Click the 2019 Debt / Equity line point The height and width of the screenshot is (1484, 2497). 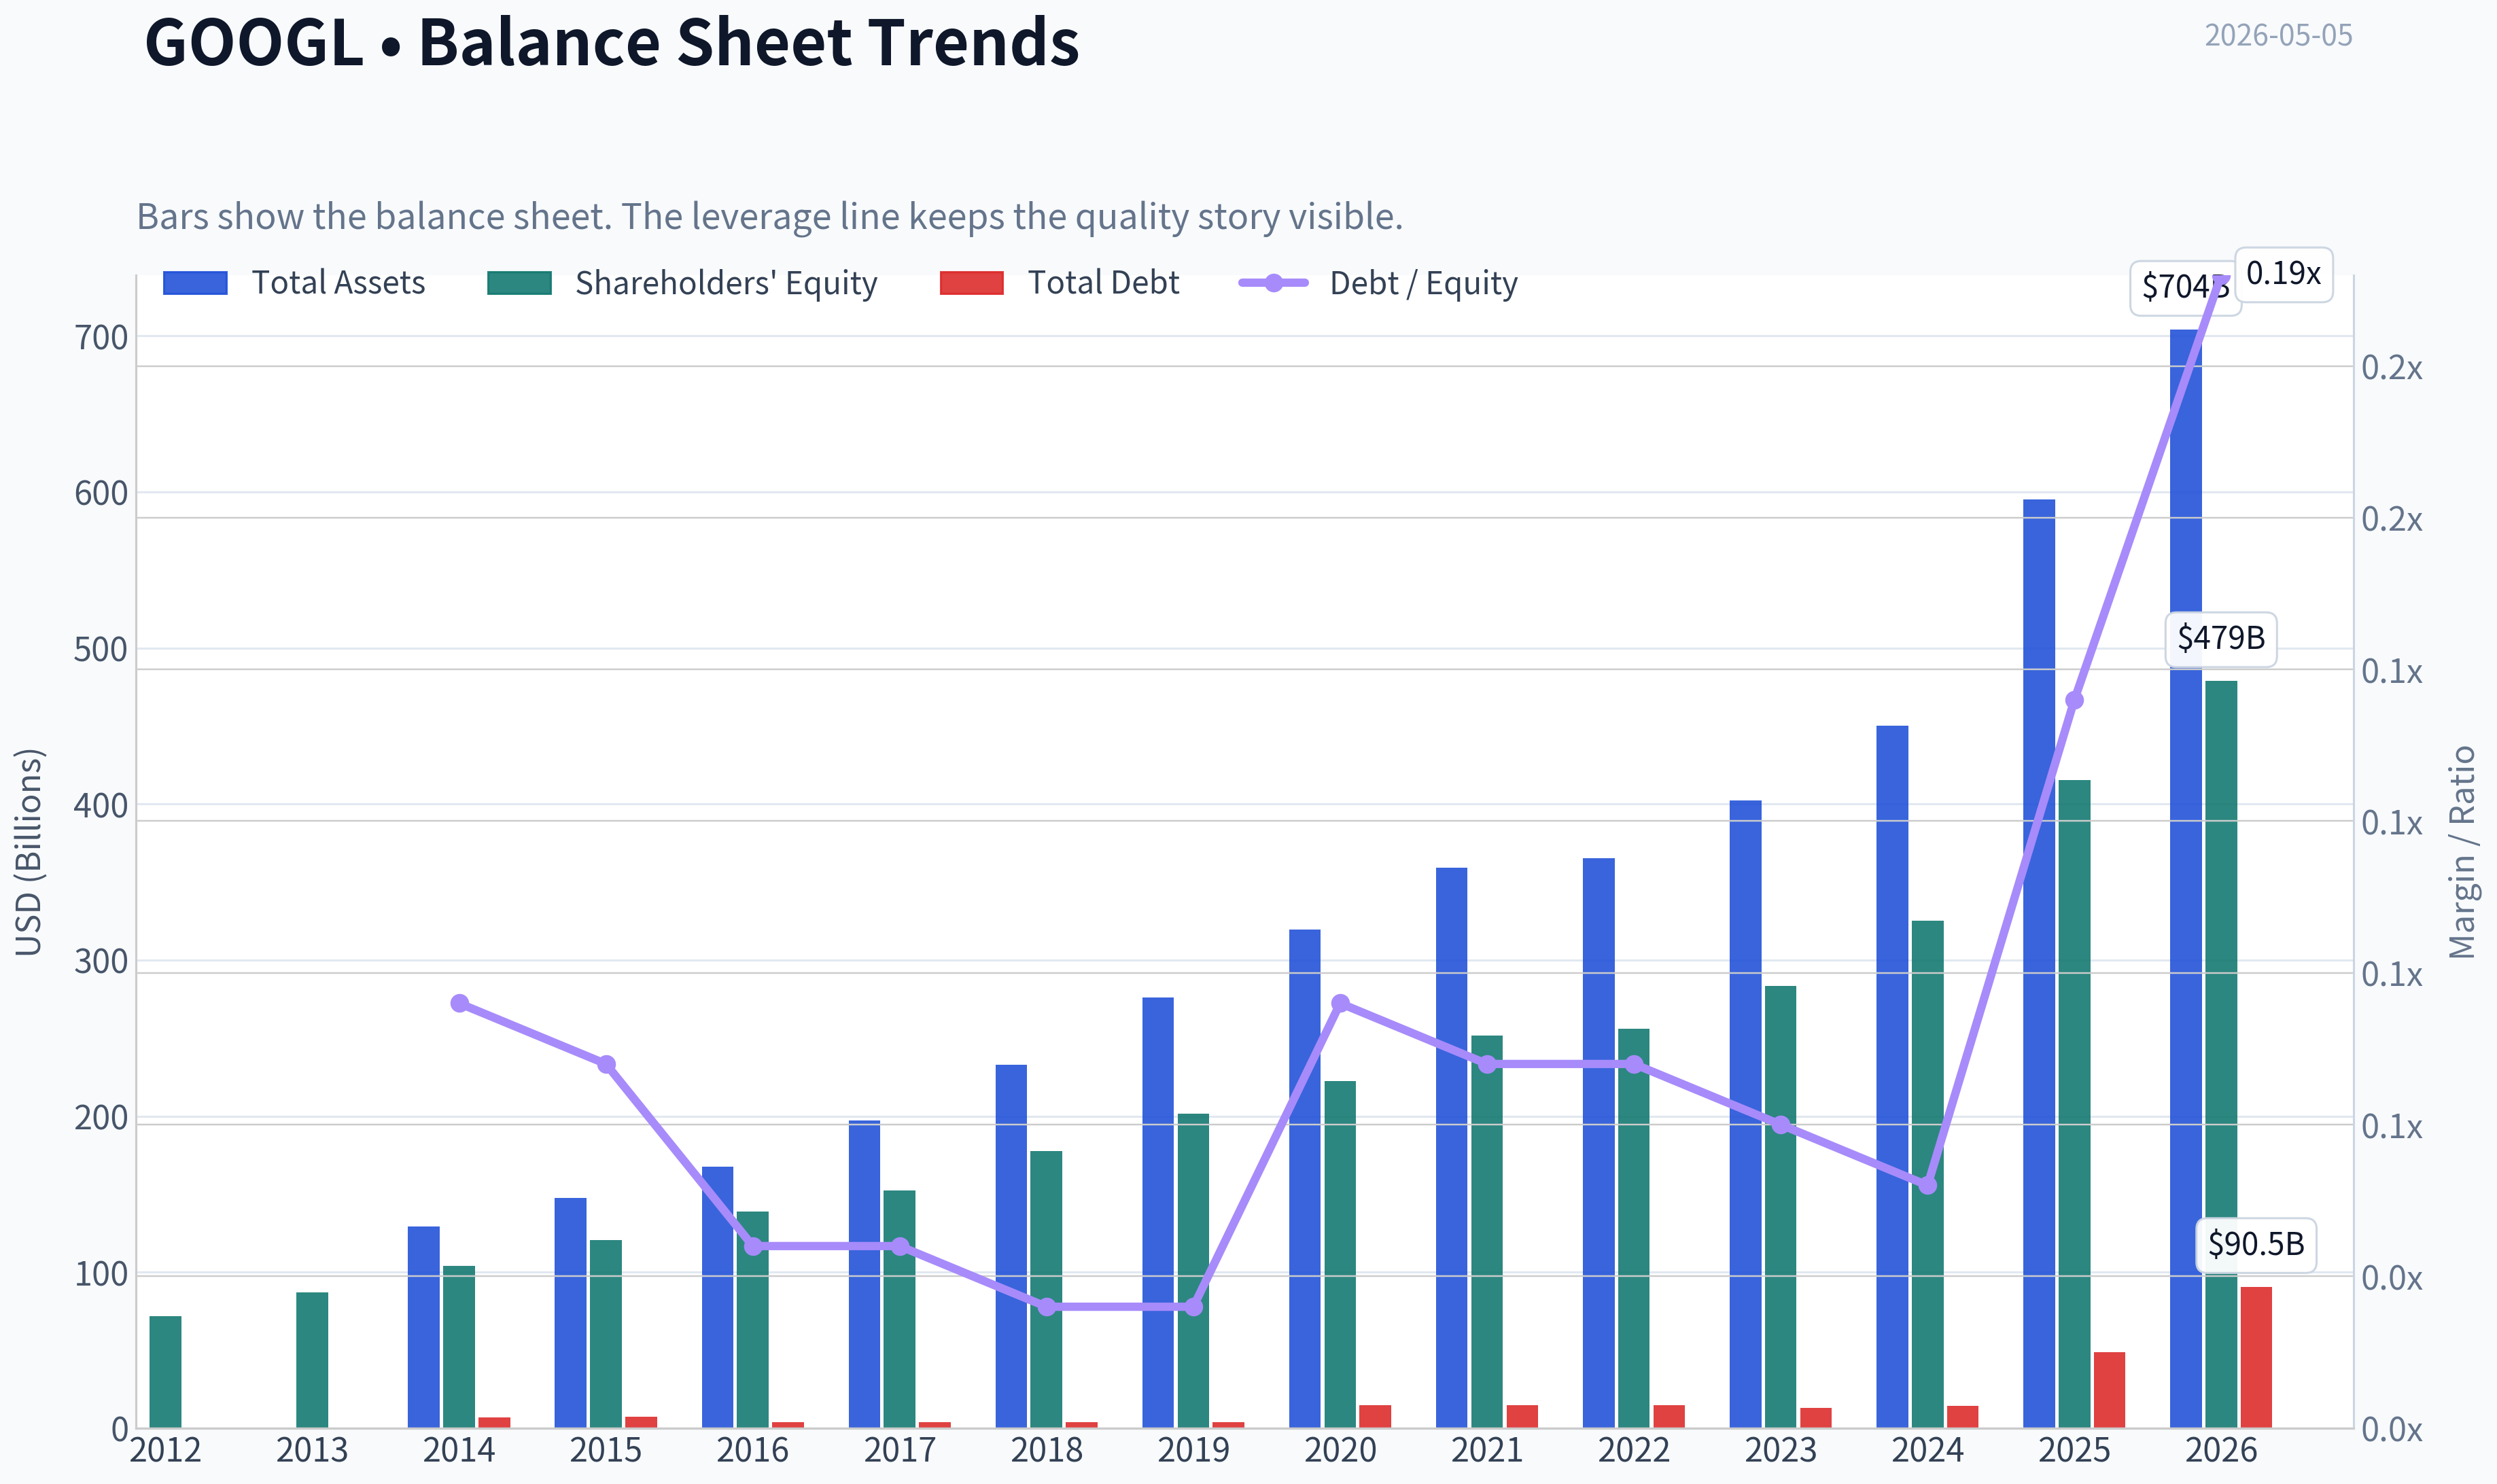(1193, 1307)
